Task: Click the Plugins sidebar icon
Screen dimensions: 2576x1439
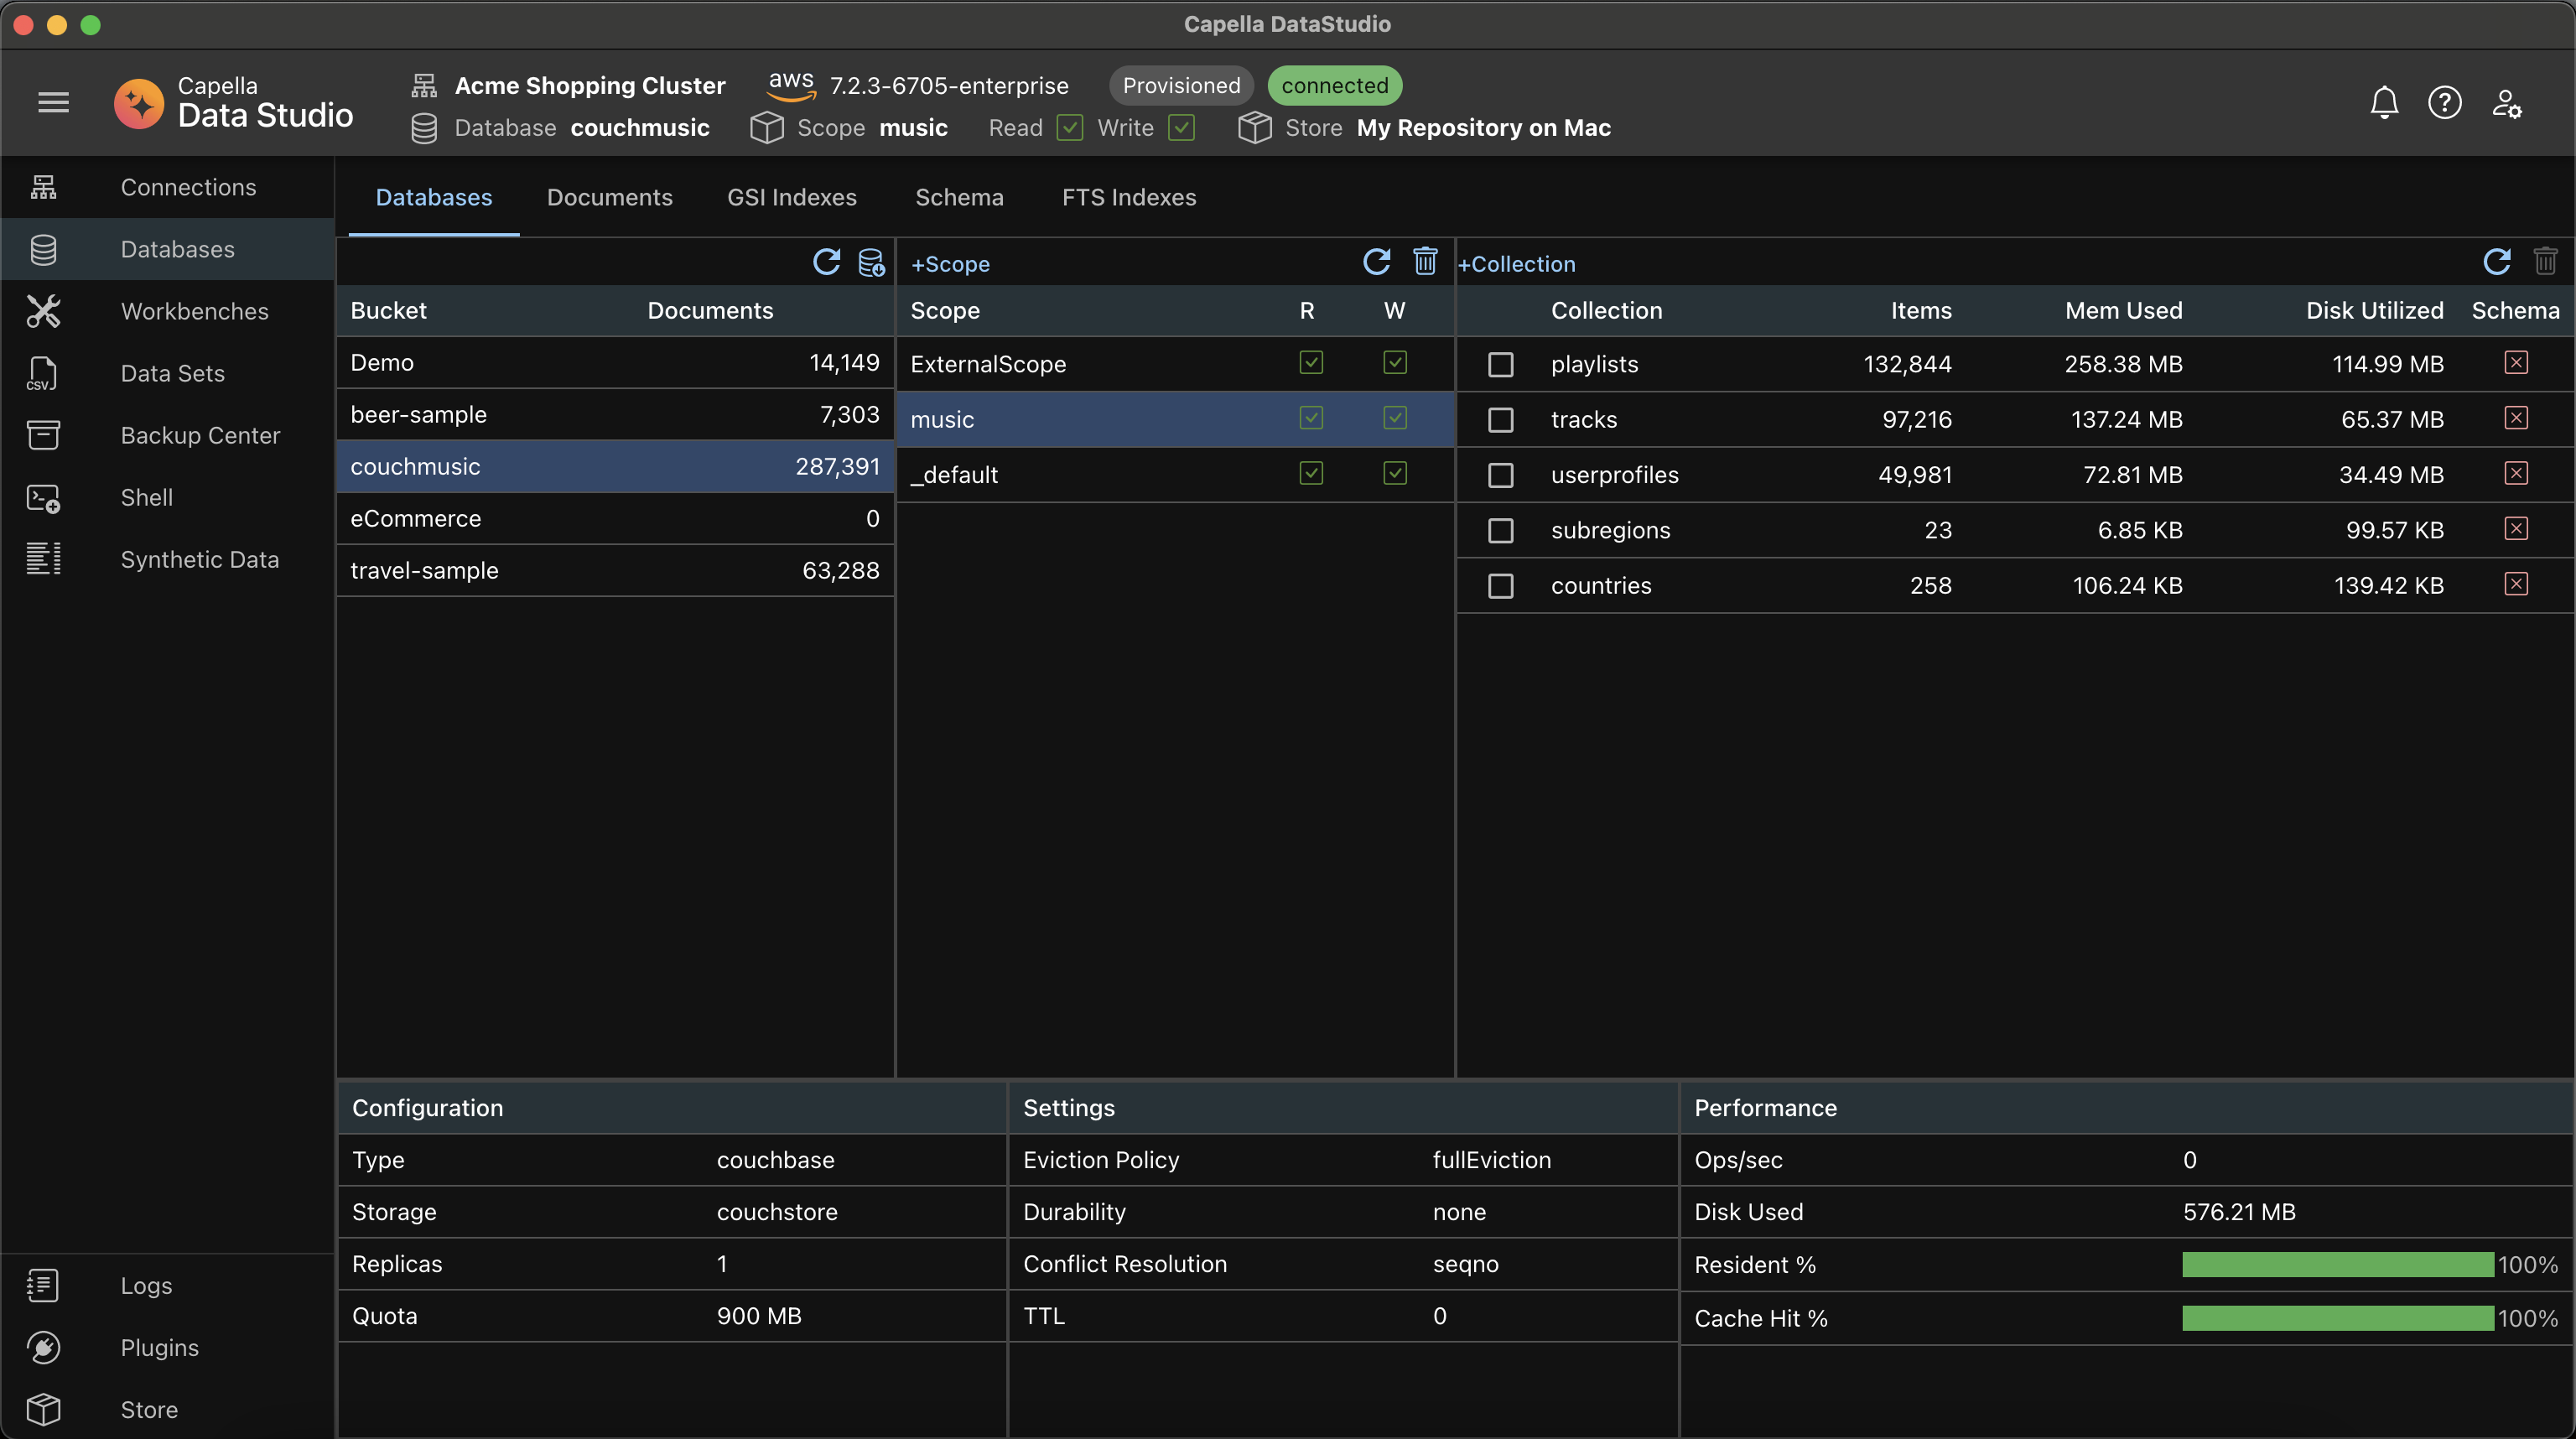Action: coord(43,1347)
